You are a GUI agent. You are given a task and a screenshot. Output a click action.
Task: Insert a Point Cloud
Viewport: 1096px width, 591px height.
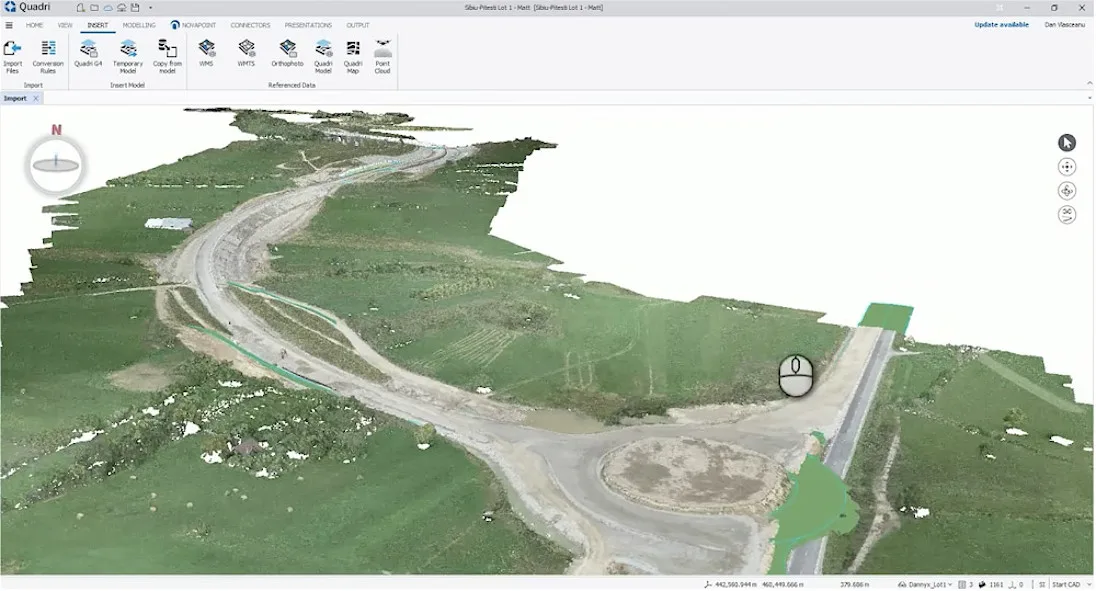[x=382, y=57]
